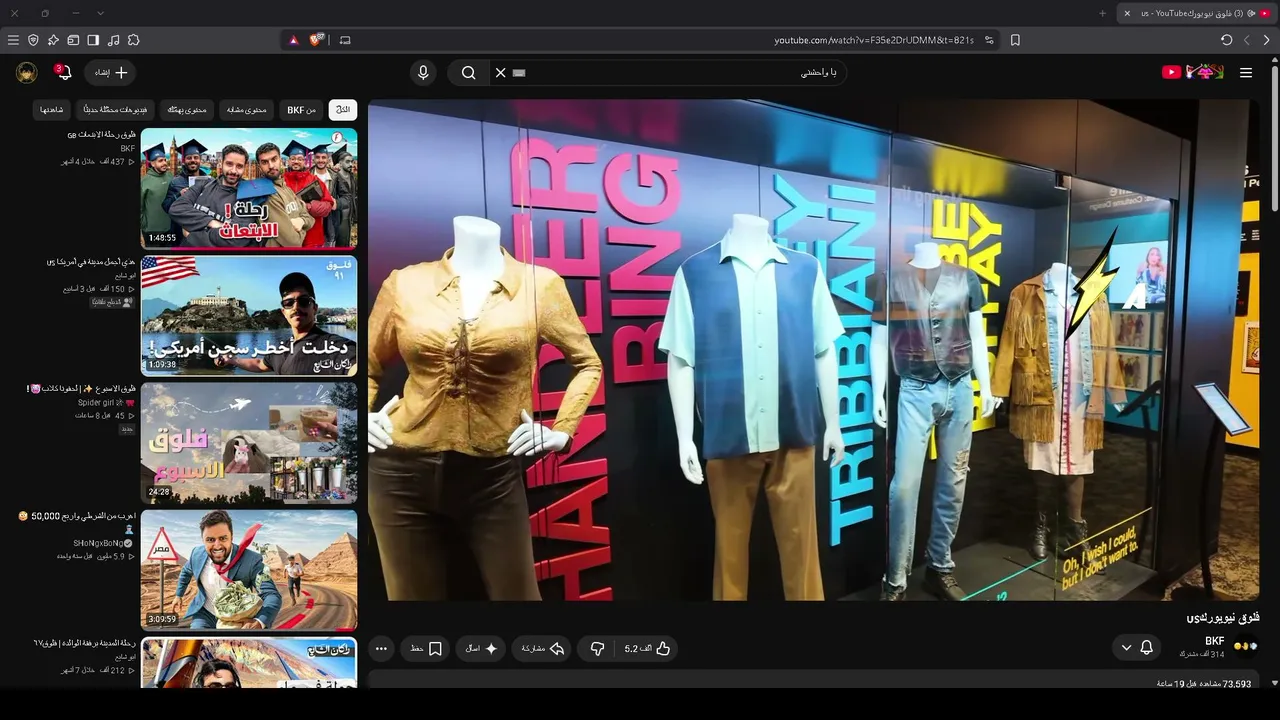Bookmark this page with the bookmark icon
This screenshot has height=720, width=1280.
1015,40
